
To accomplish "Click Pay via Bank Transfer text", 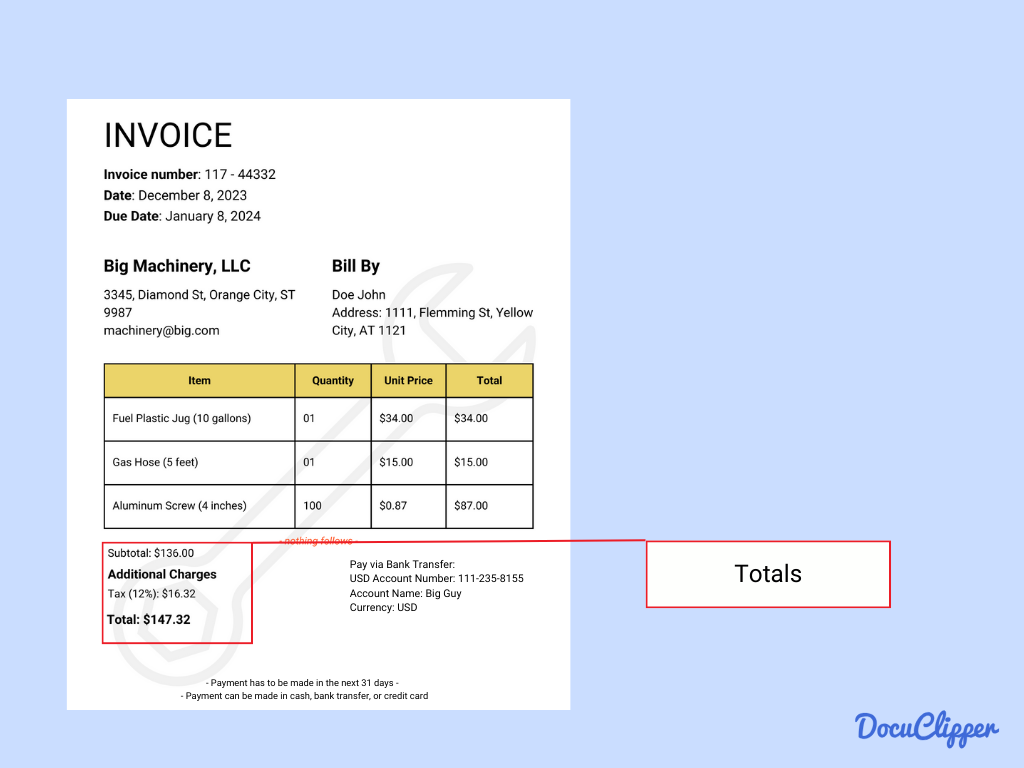I will (402, 564).
